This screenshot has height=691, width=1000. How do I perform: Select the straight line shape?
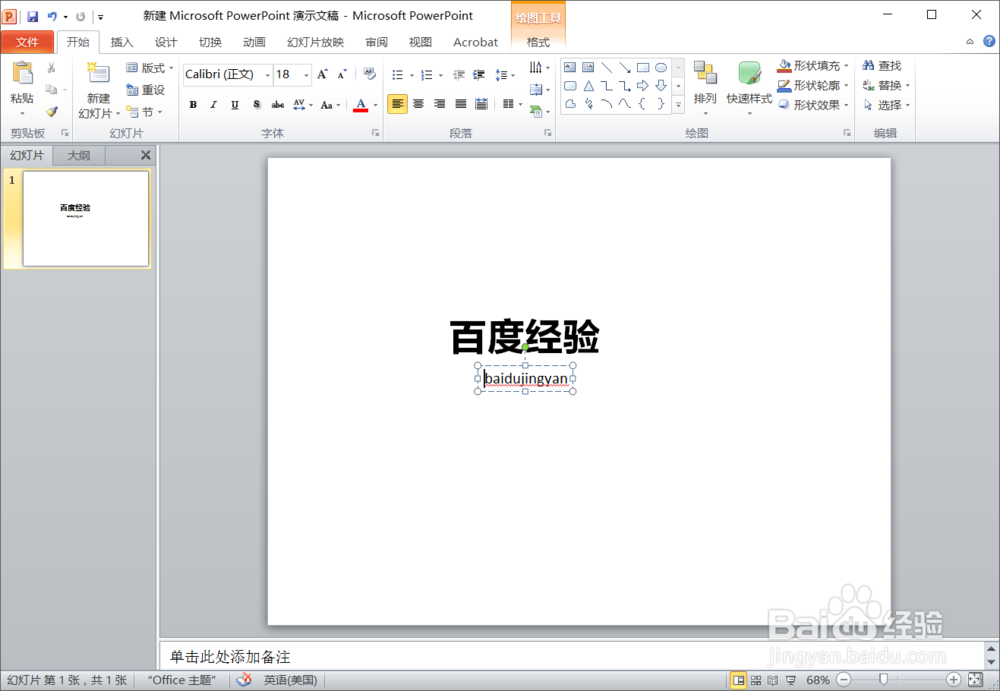[607, 68]
